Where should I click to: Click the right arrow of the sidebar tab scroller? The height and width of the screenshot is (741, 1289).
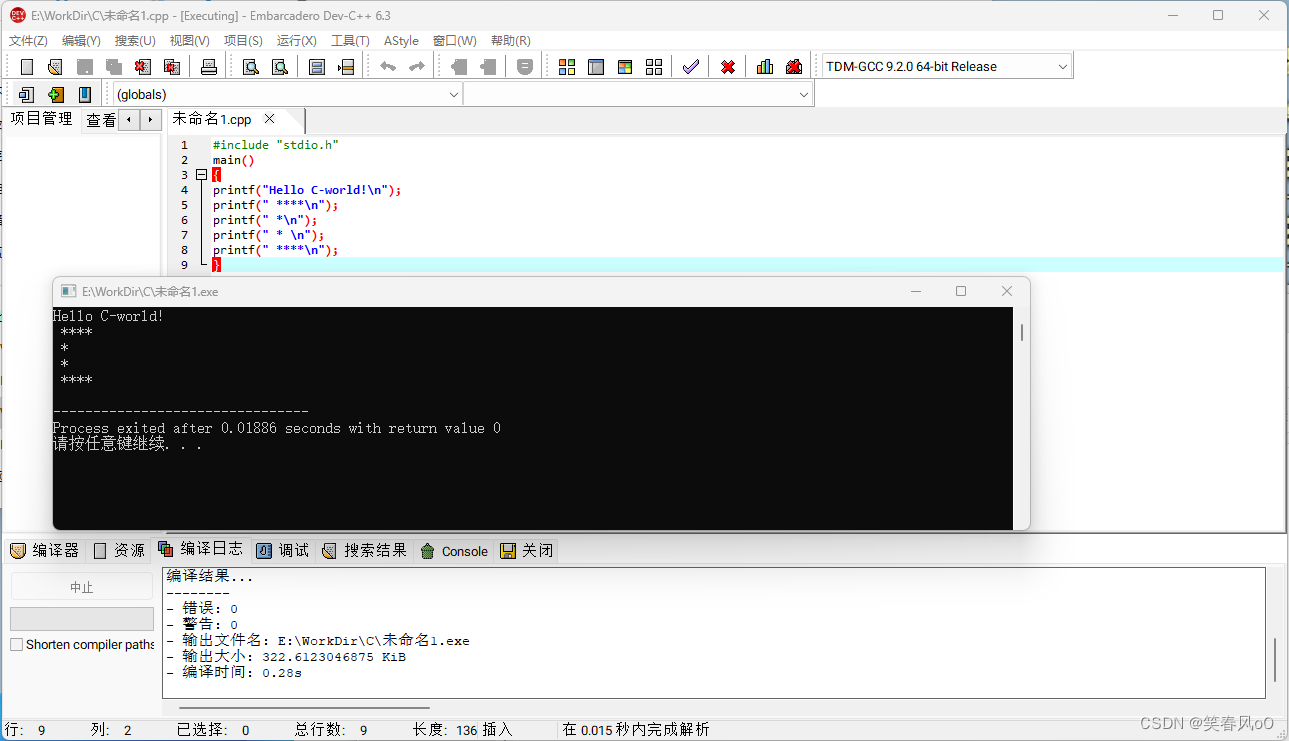point(151,120)
